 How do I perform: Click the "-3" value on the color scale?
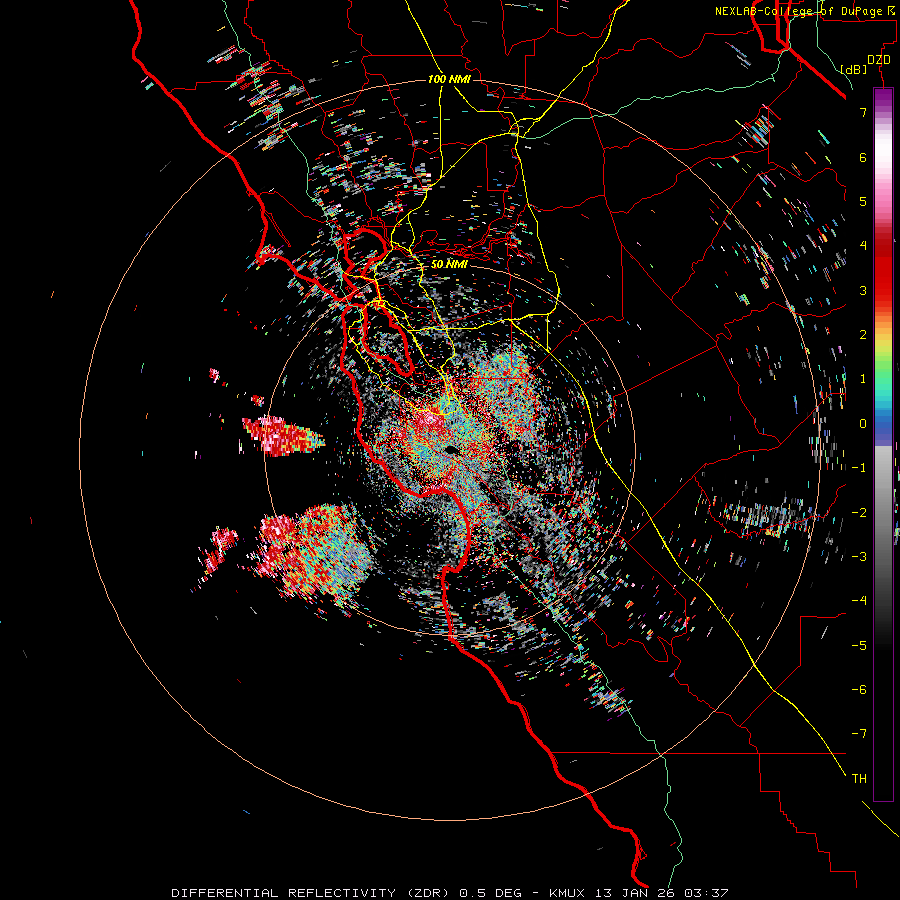click(x=859, y=557)
